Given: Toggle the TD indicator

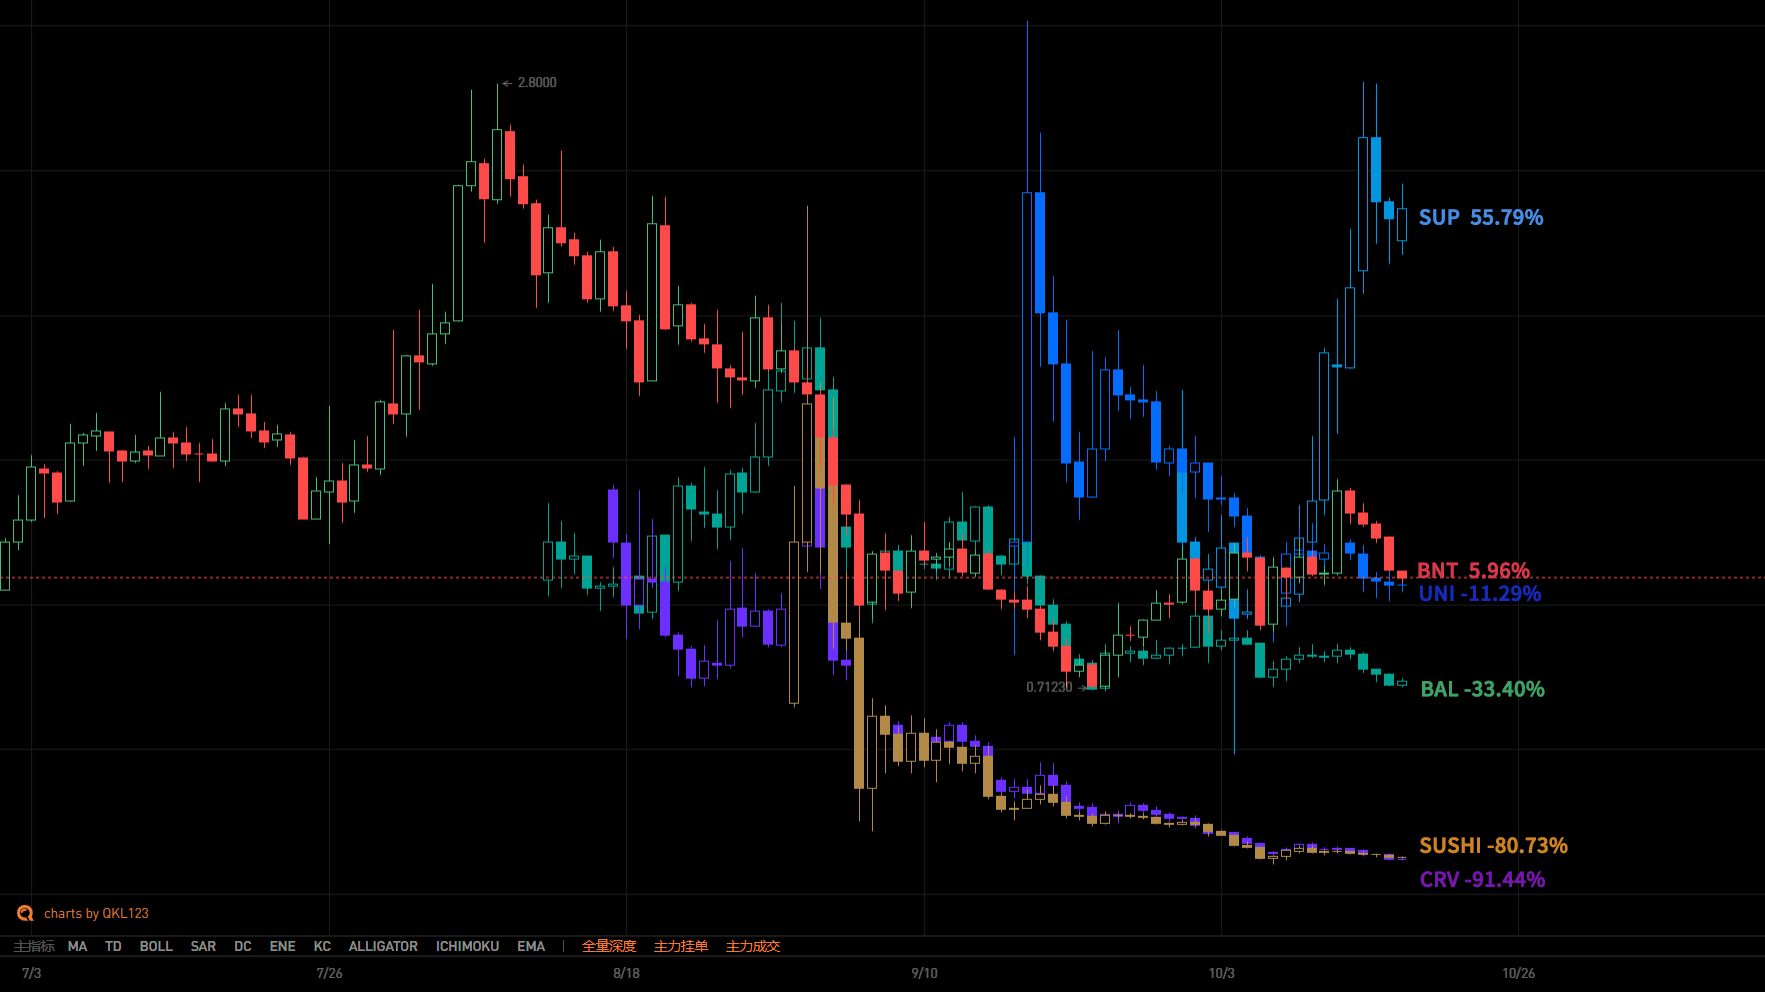Looking at the screenshot, I should (113, 946).
